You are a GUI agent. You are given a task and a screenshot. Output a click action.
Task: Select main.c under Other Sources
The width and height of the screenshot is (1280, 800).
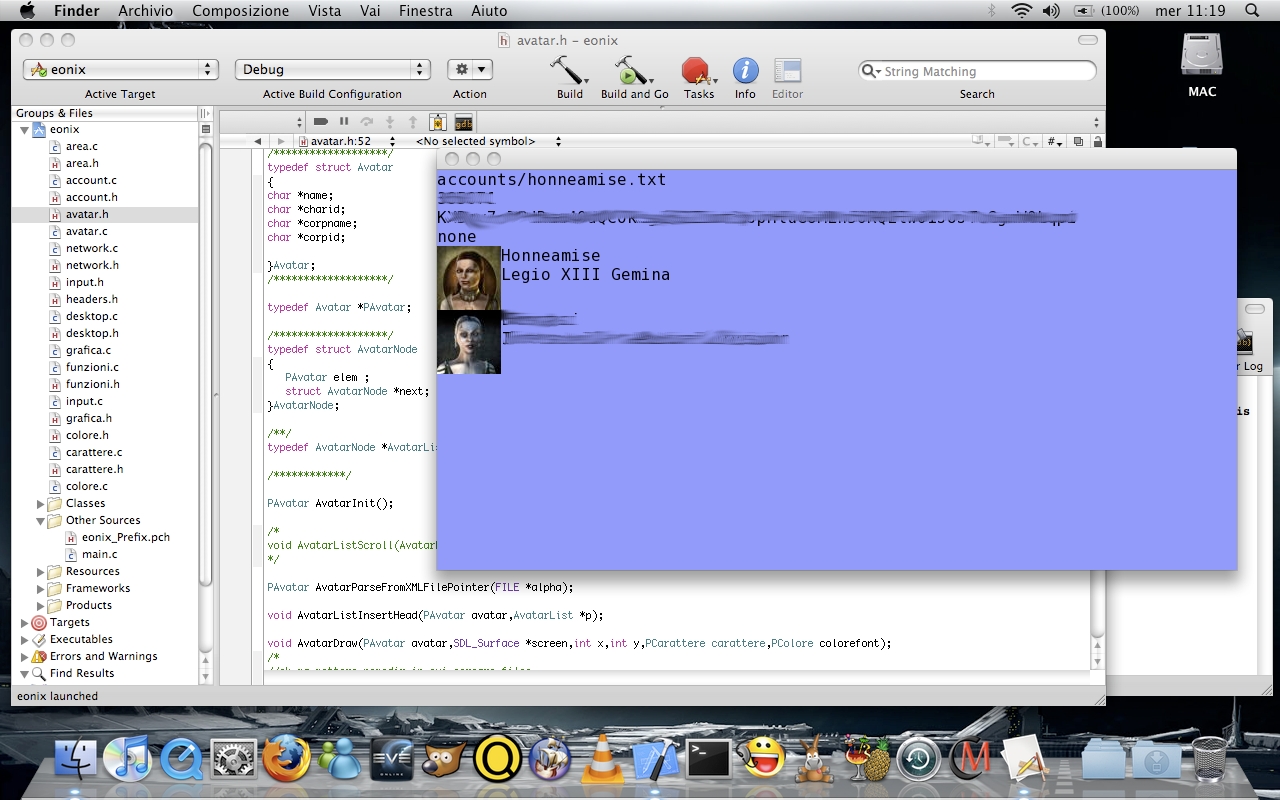(x=99, y=554)
